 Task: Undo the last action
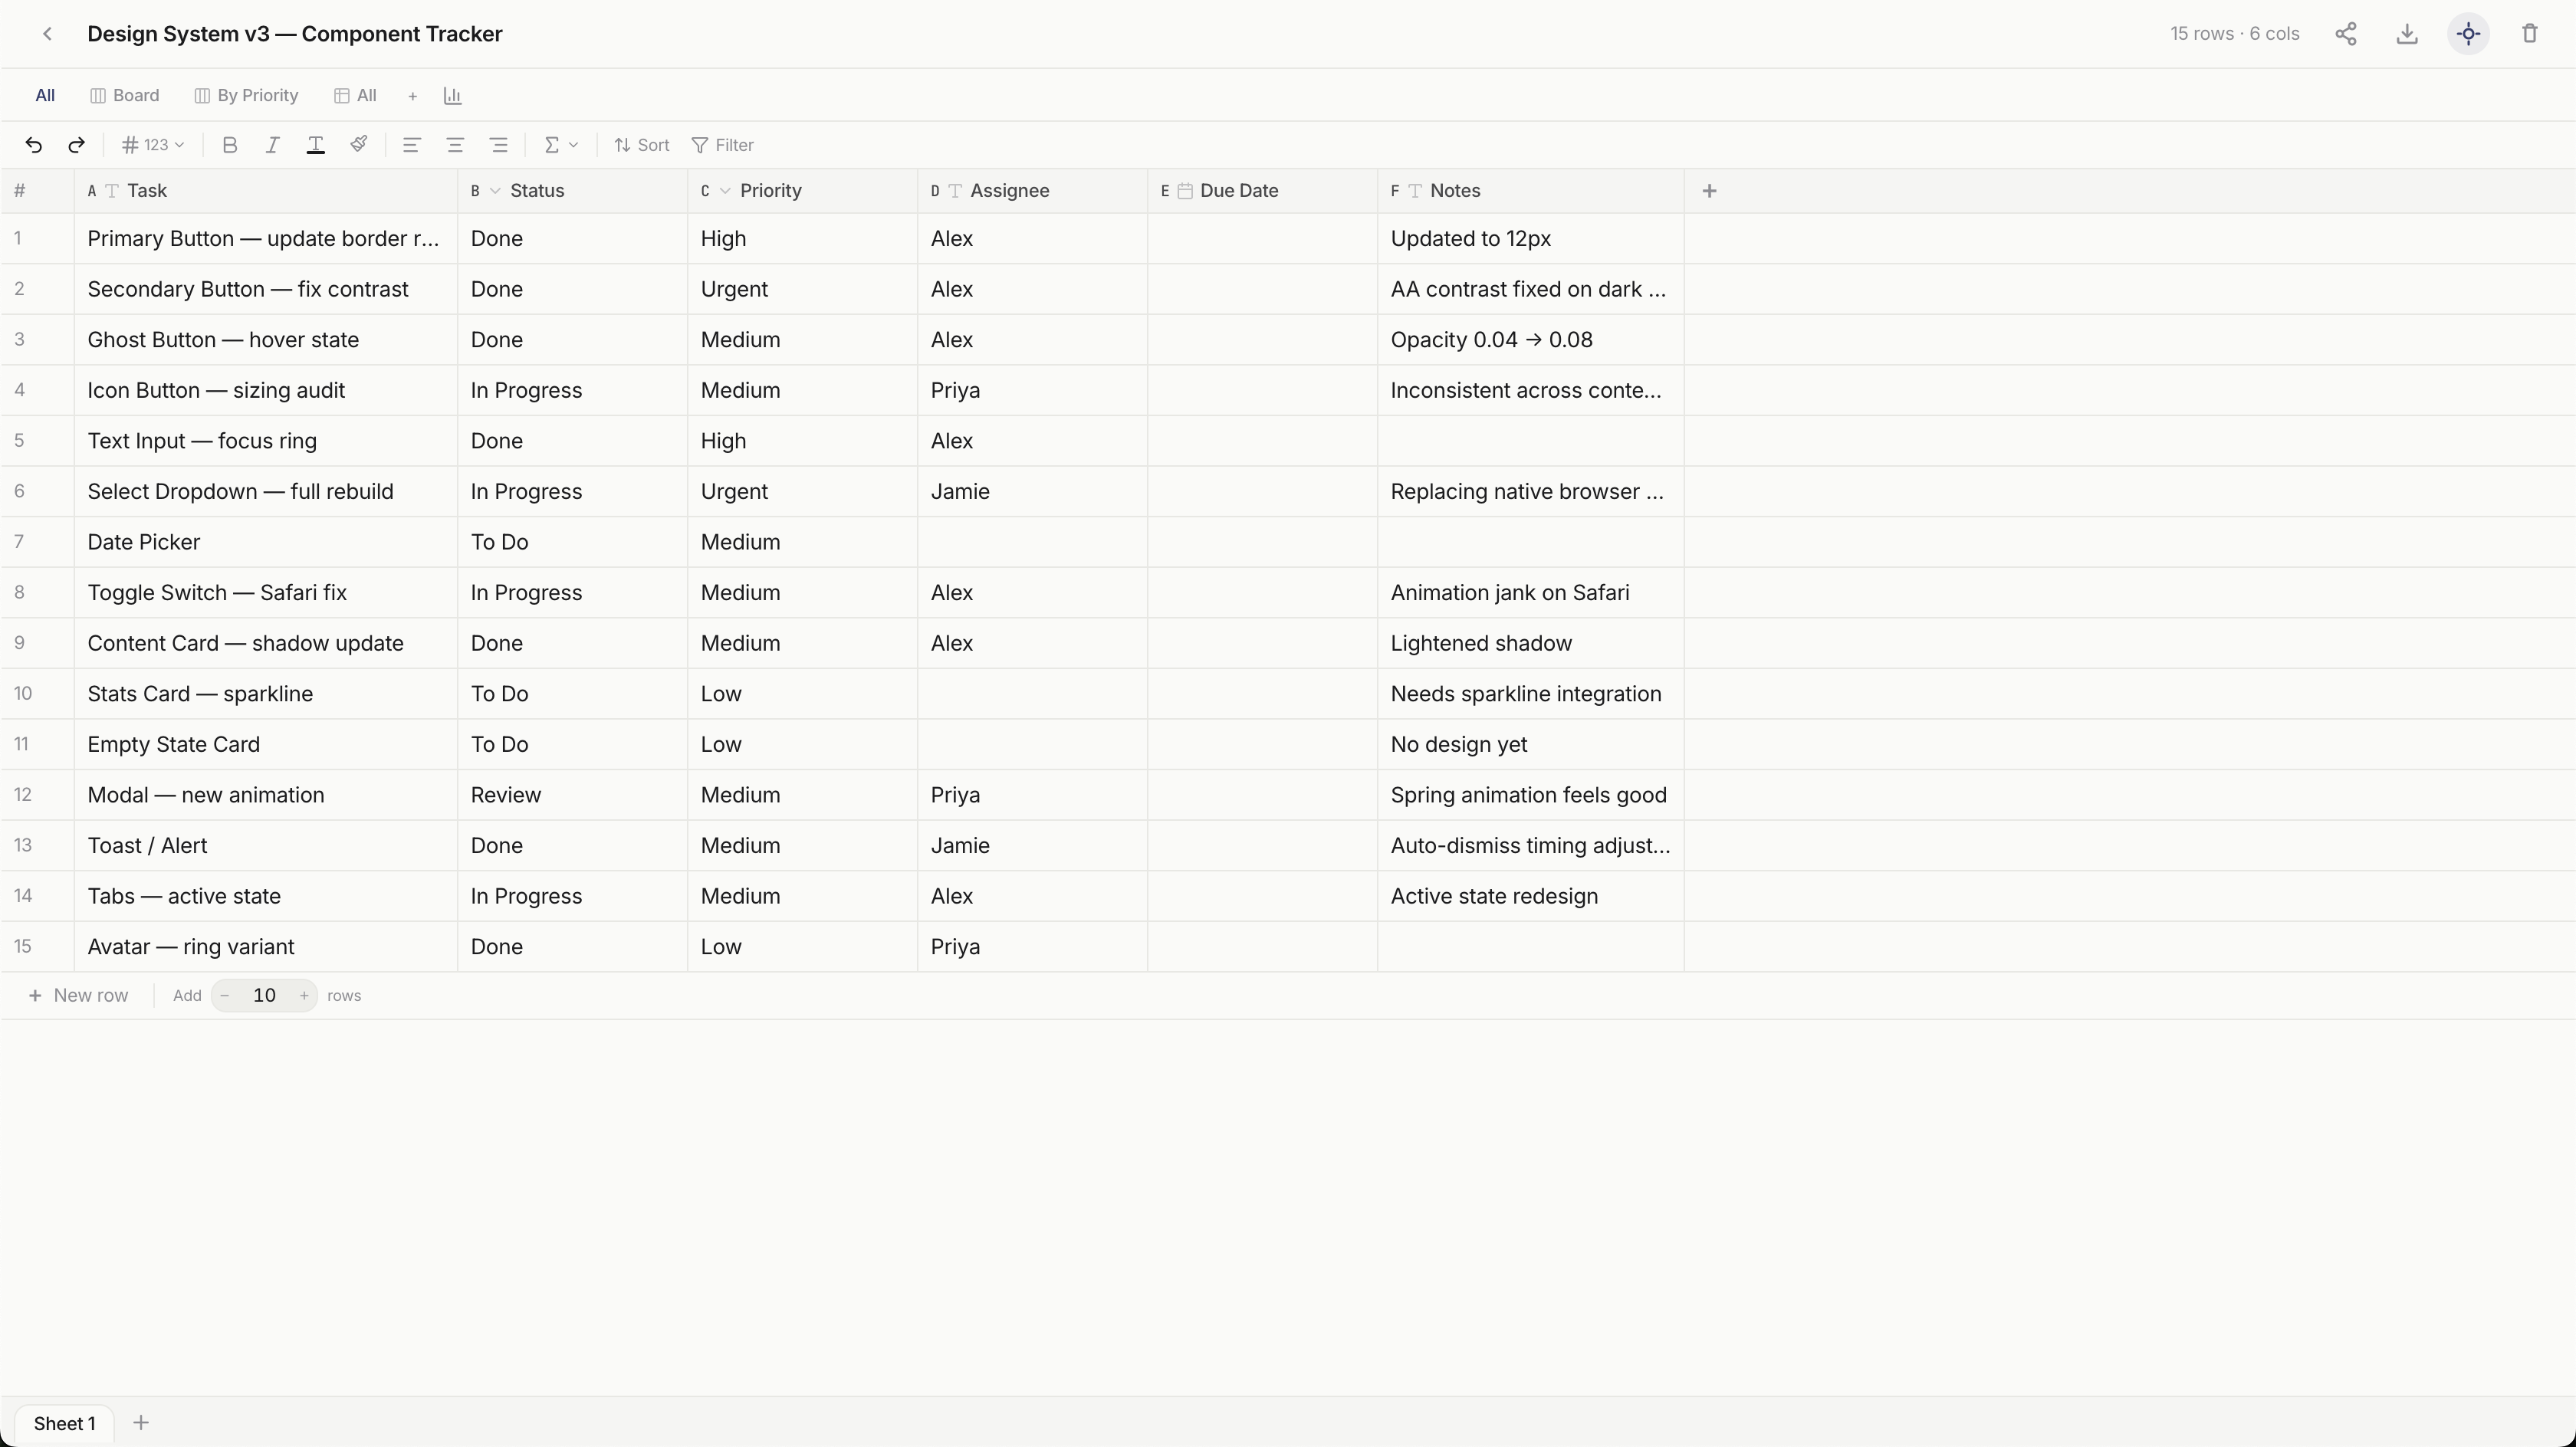click(x=34, y=145)
